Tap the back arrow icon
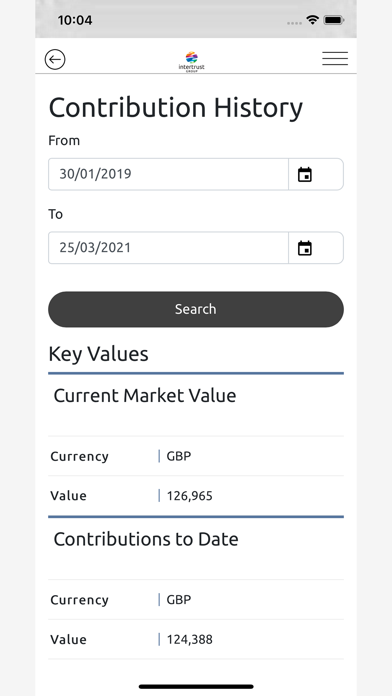The image size is (392, 696). (55, 59)
